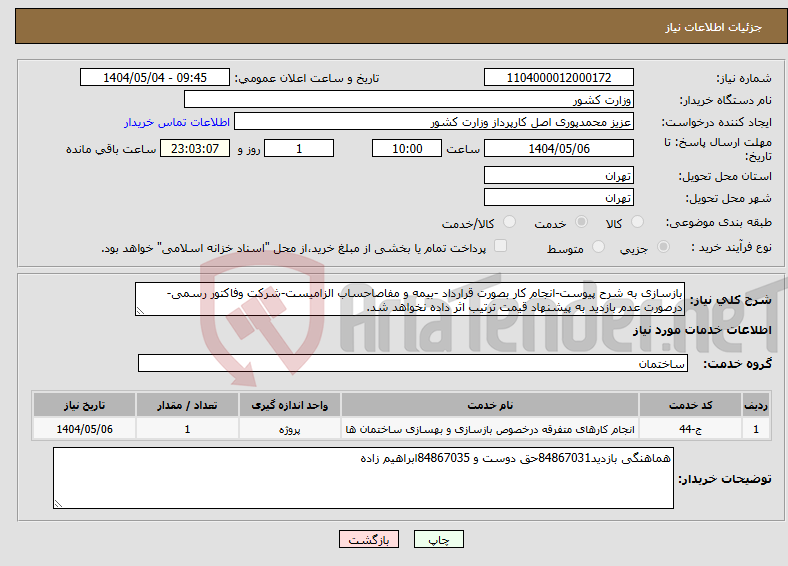Click the واحد اندازه گیری column header
This screenshot has height=566, width=788.
tap(289, 405)
